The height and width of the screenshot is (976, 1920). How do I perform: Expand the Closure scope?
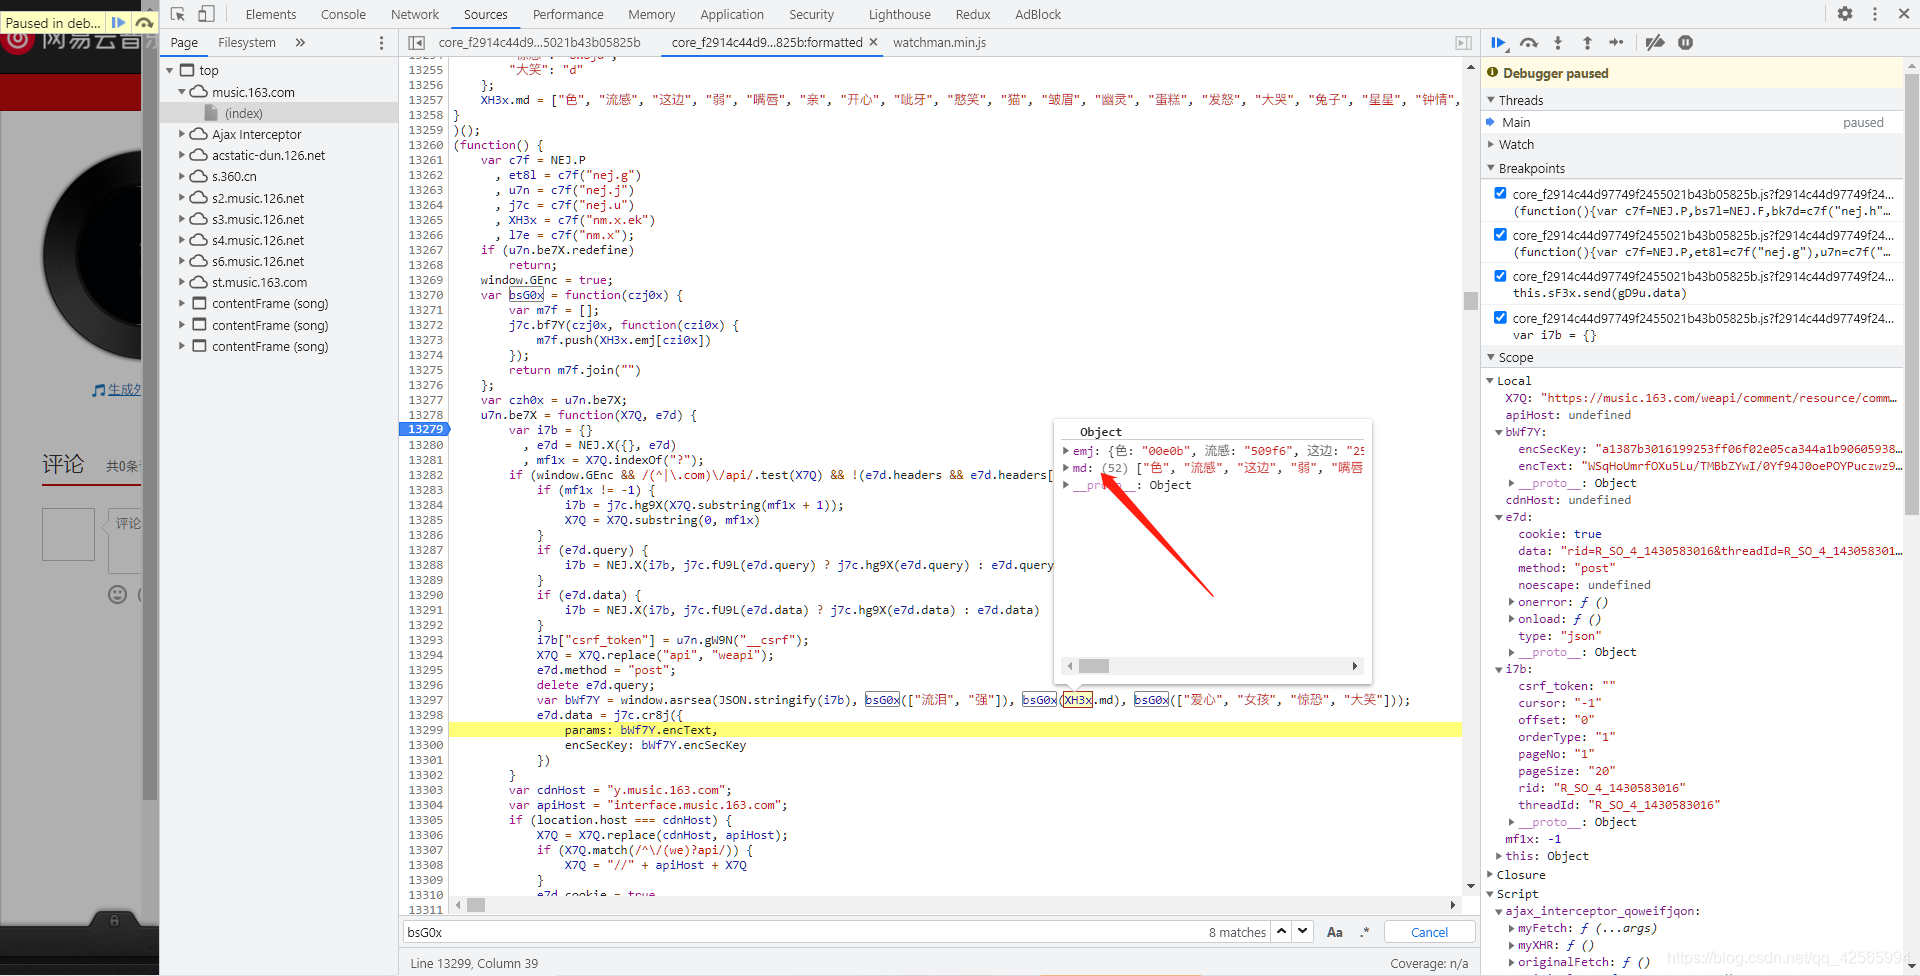tap(1490, 874)
